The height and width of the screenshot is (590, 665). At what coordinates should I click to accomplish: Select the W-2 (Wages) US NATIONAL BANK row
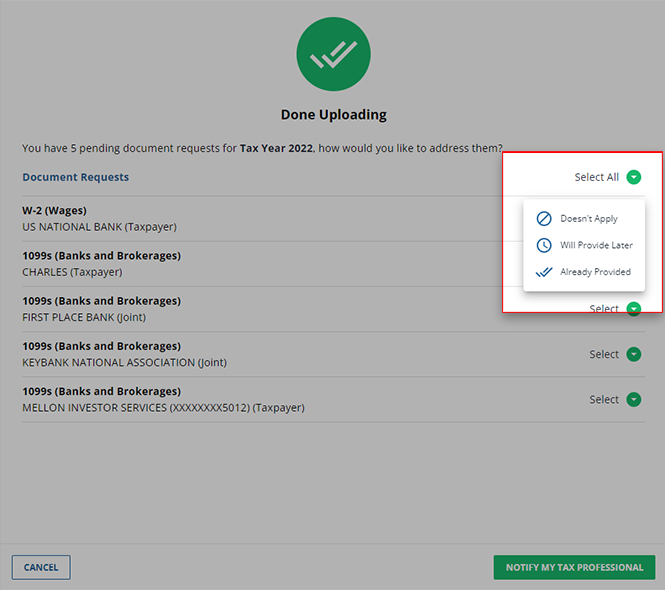[100, 219]
